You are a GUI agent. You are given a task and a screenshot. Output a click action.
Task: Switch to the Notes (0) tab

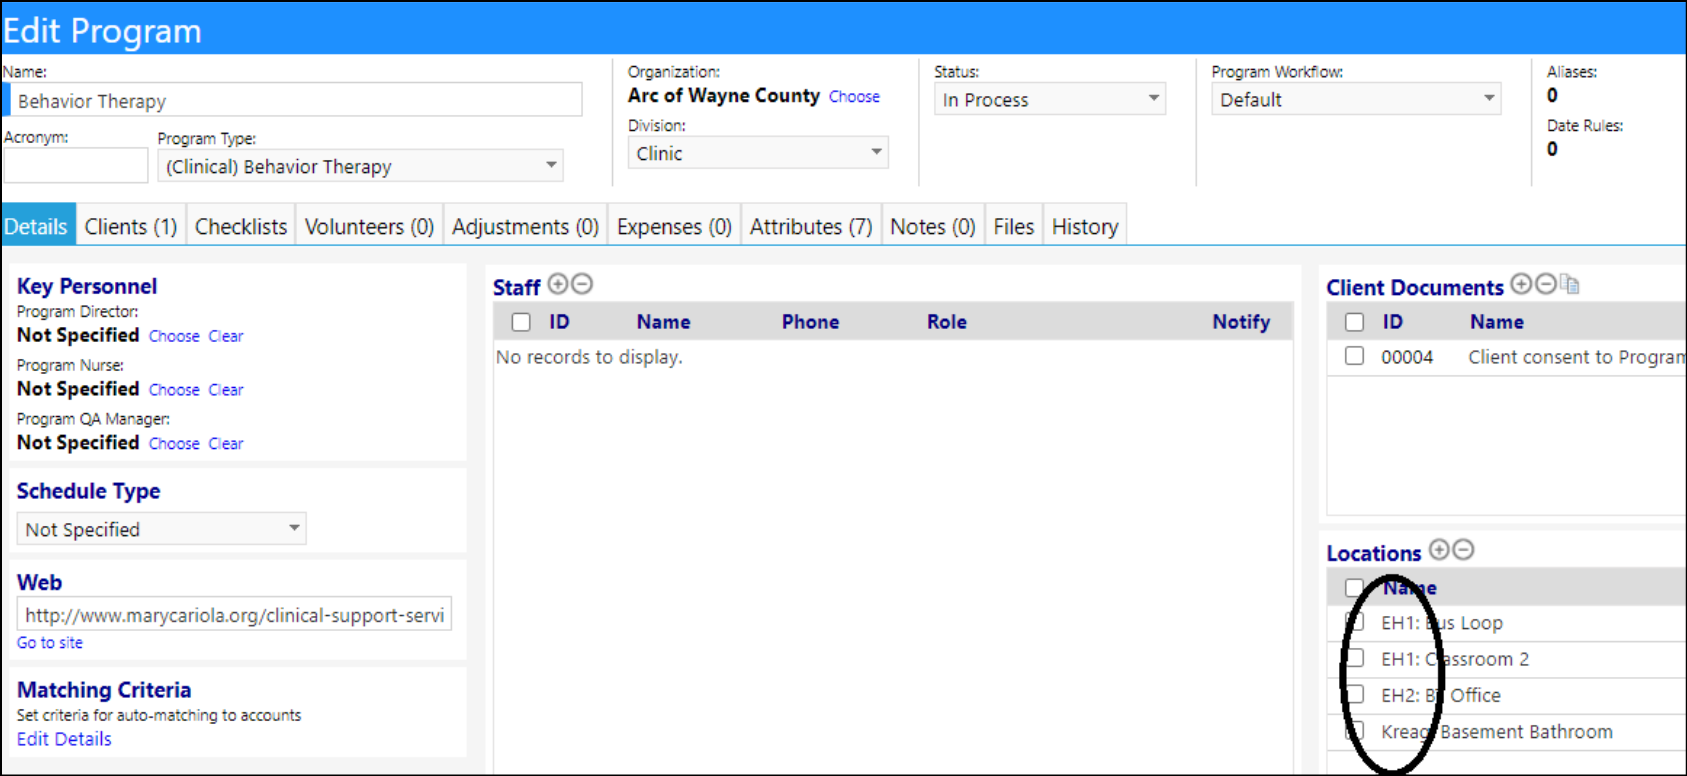(x=933, y=227)
